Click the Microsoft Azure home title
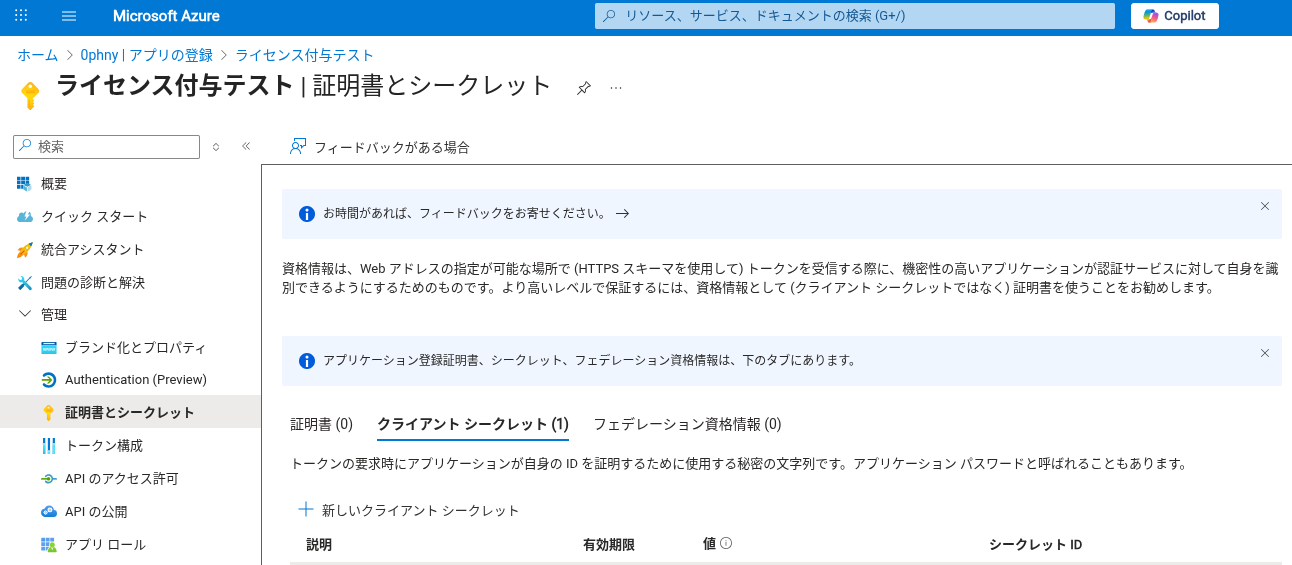 (166, 16)
